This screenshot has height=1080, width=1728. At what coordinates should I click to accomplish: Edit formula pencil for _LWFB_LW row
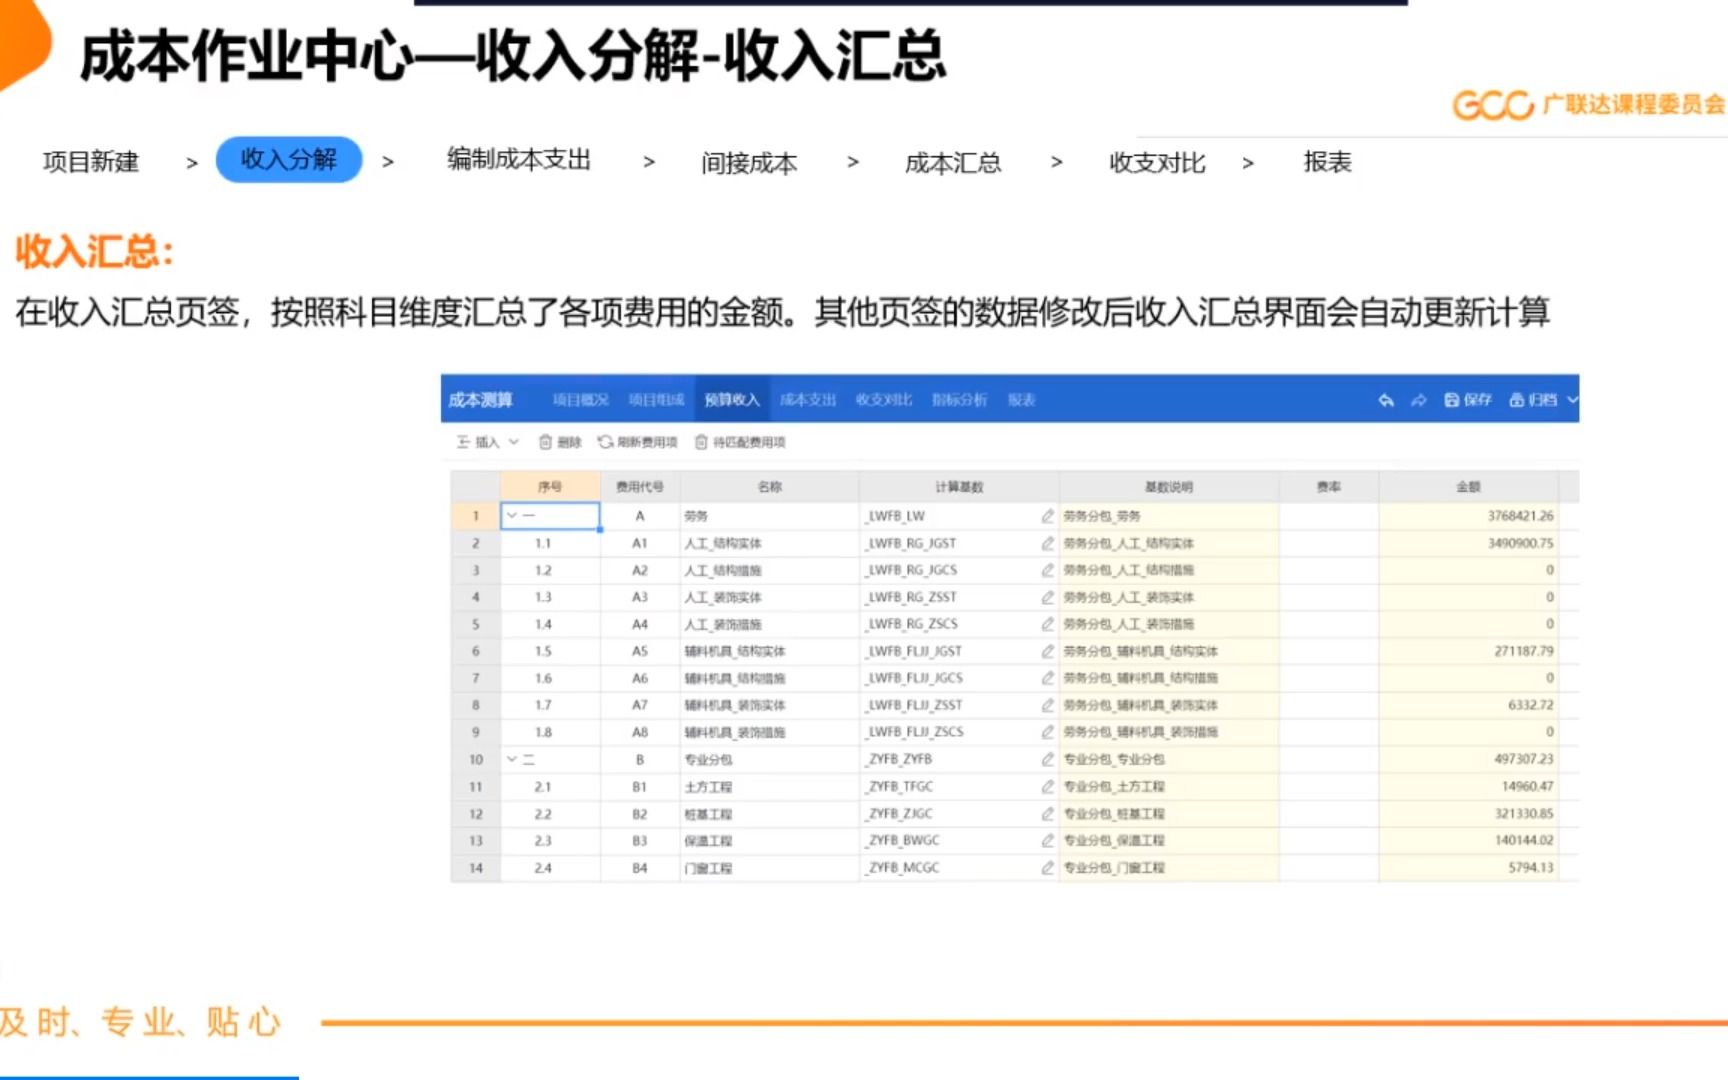tap(1047, 516)
